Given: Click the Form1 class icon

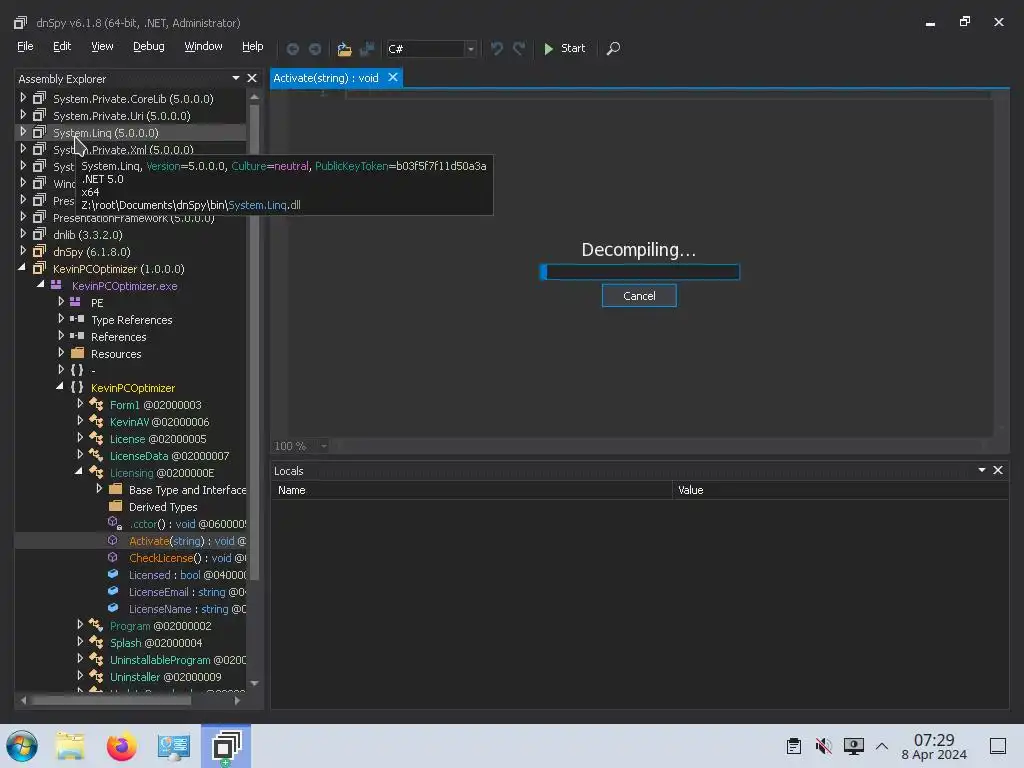Looking at the screenshot, I should click(x=96, y=404).
